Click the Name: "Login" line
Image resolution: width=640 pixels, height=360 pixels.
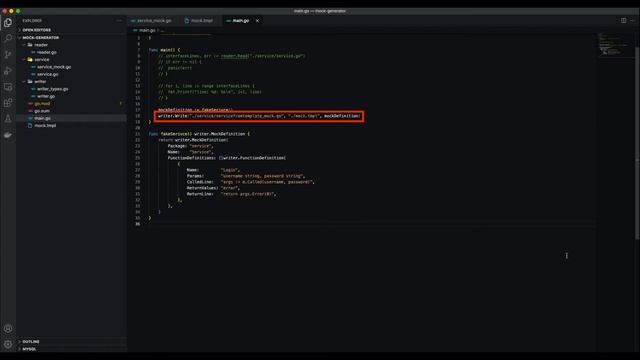213,170
